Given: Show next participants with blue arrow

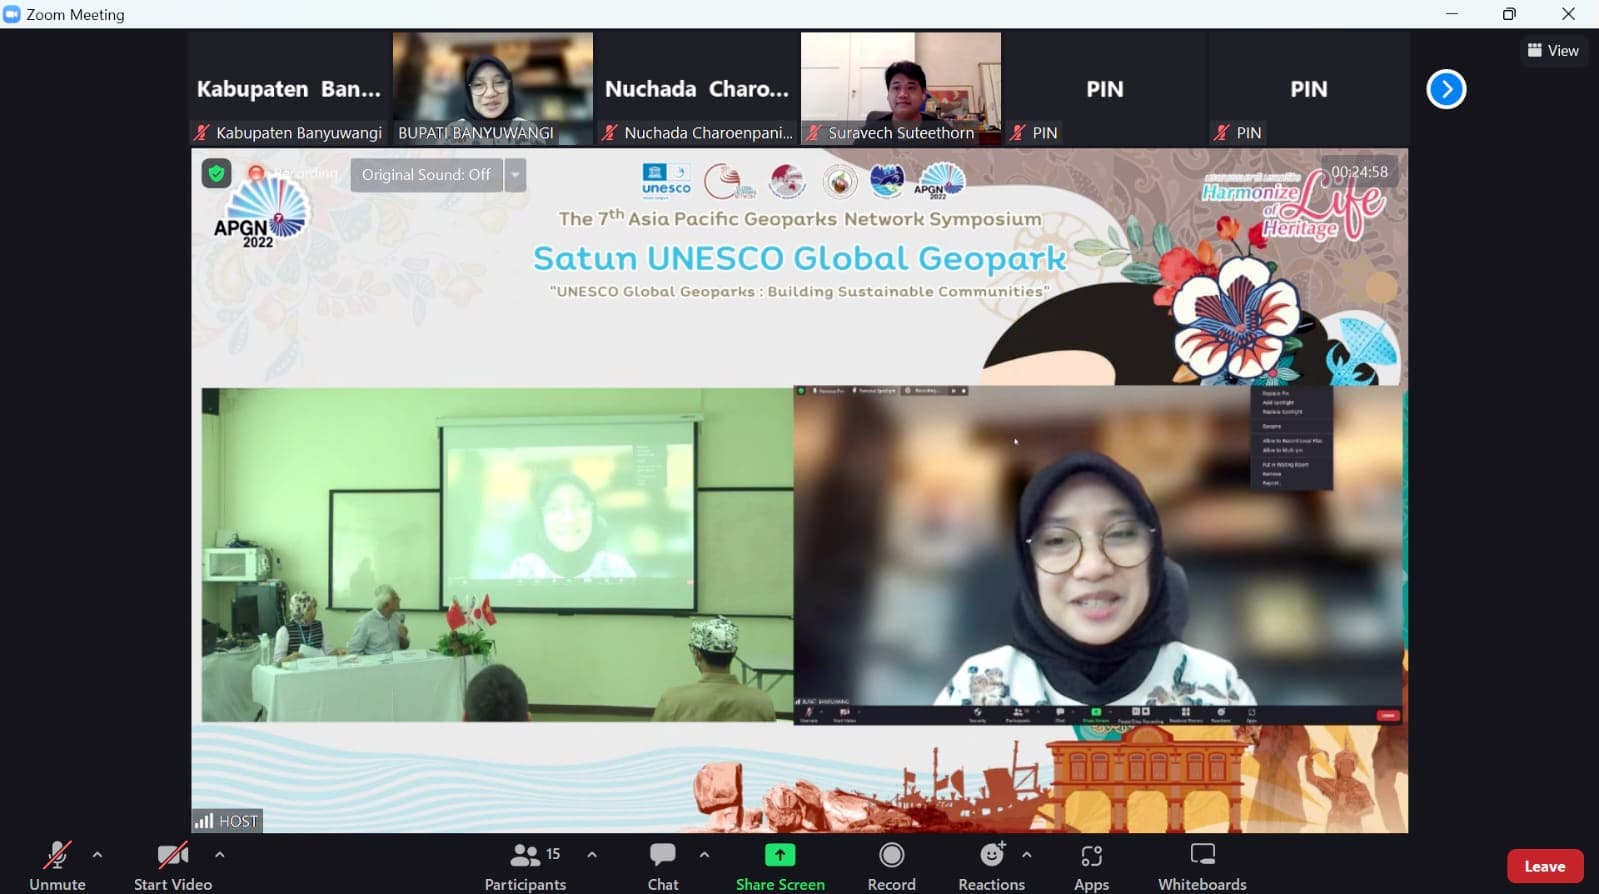Looking at the screenshot, I should click(x=1446, y=89).
